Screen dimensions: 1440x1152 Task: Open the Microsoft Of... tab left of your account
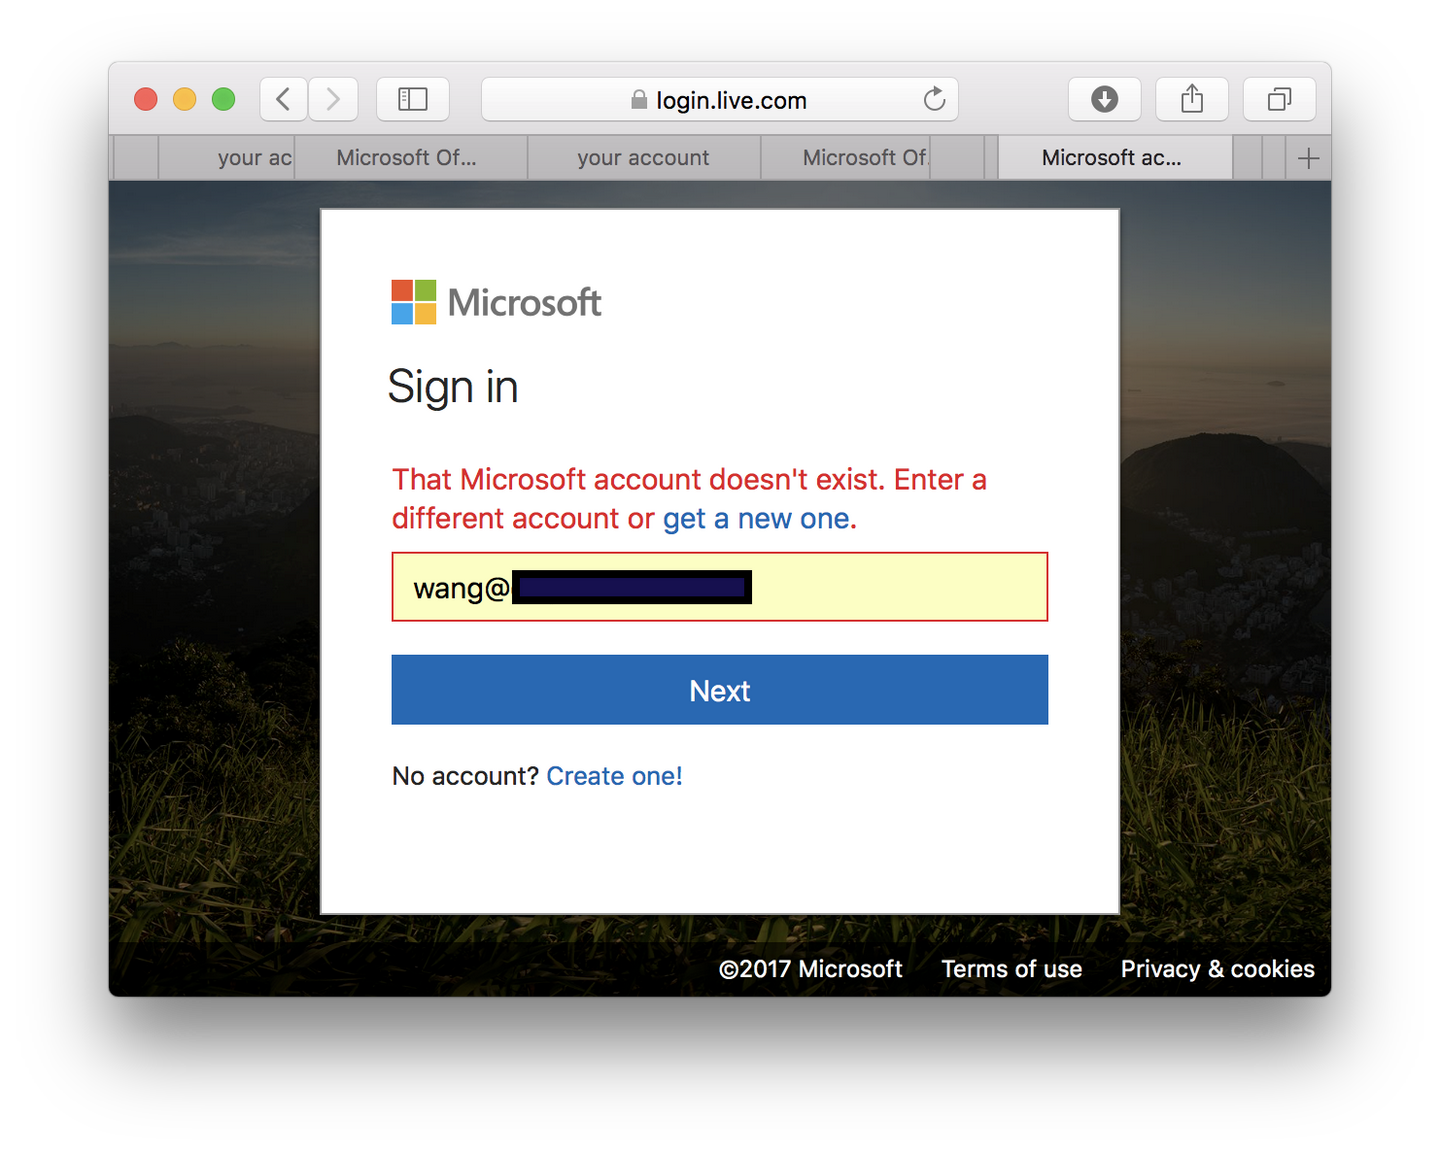[411, 158]
